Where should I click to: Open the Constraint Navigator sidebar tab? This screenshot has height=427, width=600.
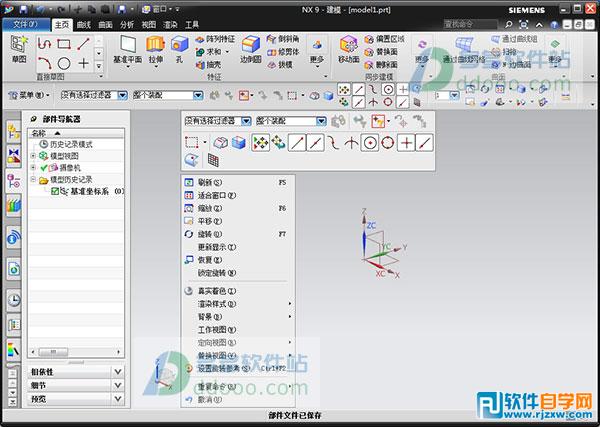(14, 156)
